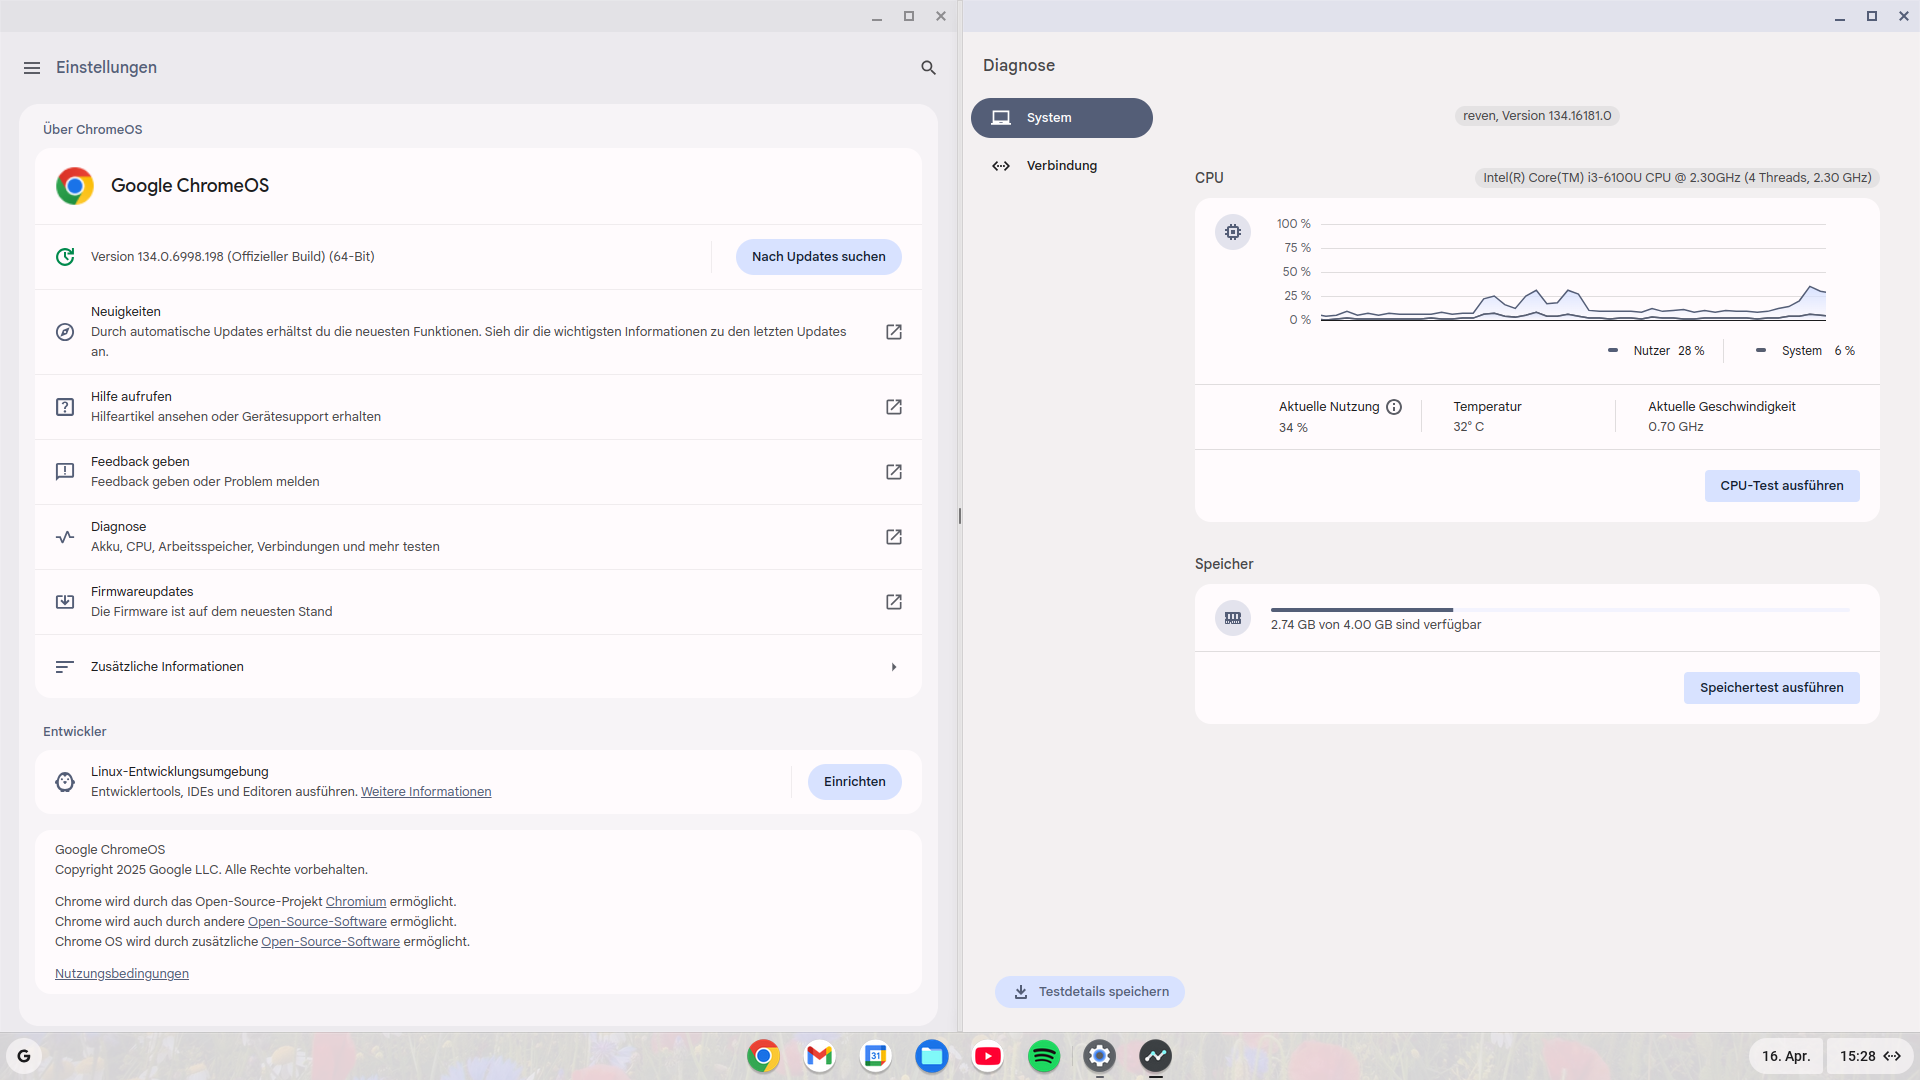The image size is (1920, 1080).
Task: Run CPU-Test ausführen
Action: pyautogui.click(x=1781, y=486)
